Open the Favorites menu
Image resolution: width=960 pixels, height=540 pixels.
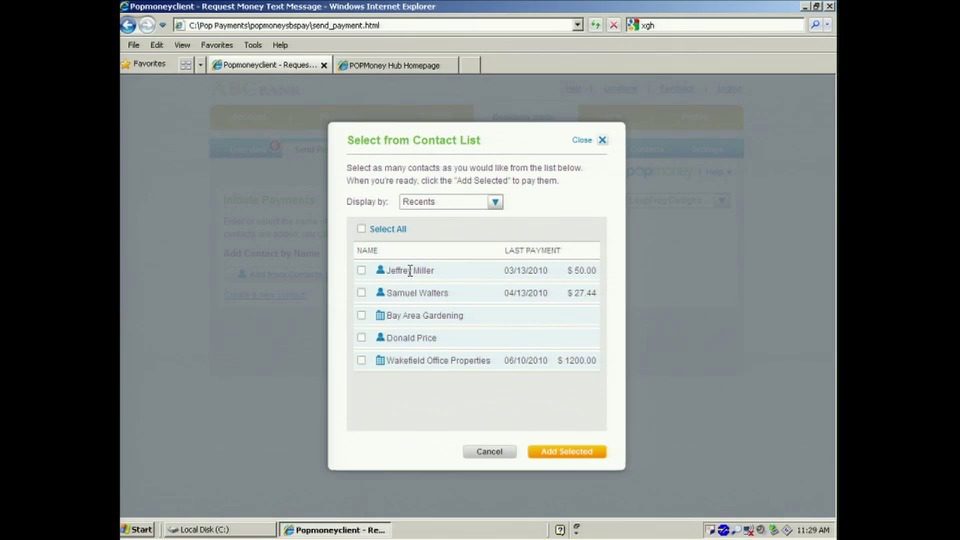[x=217, y=45]
